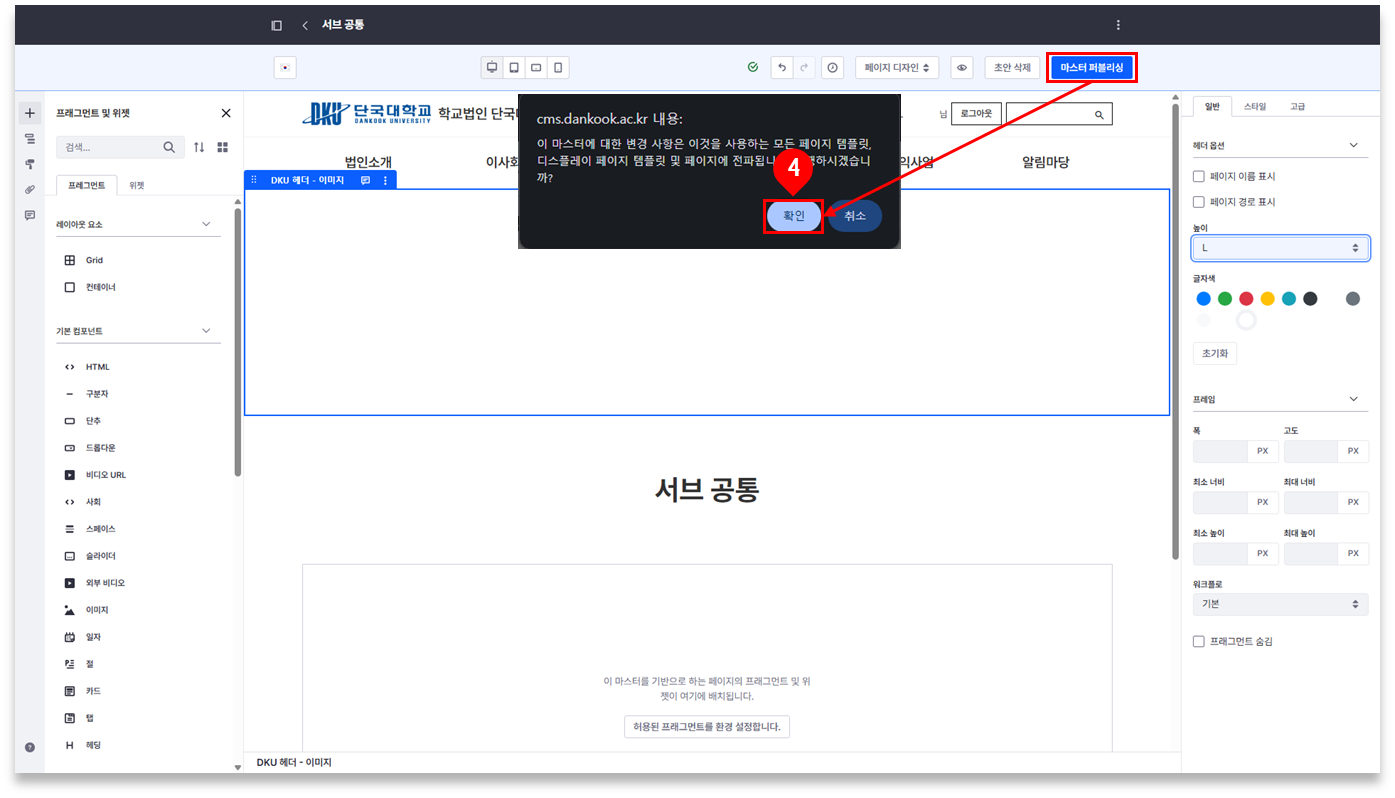
Task: Open the 높이 dropdown showing L
Action: tap(1280, 248)
